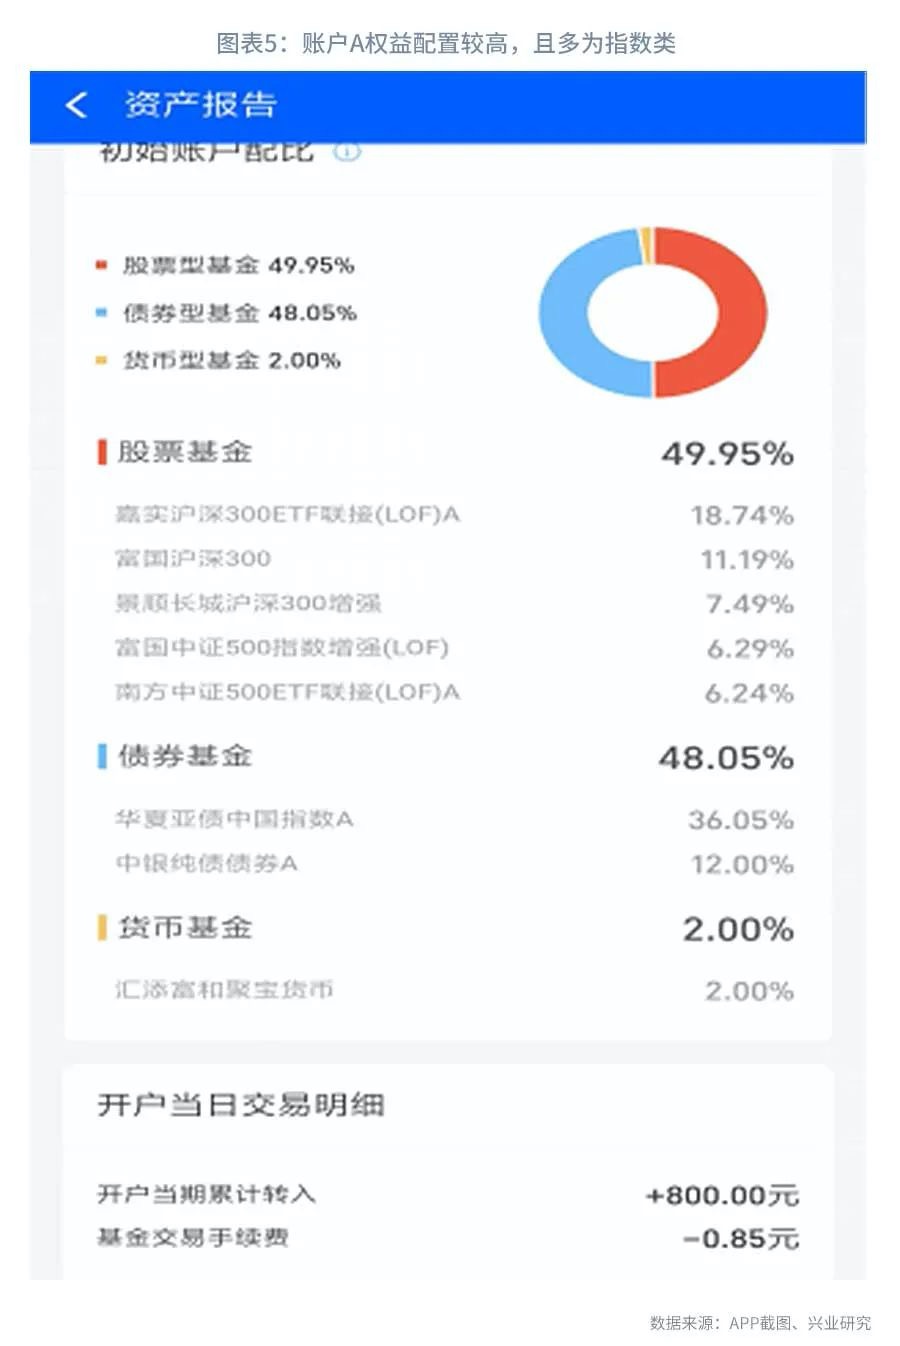Open the 货币基金 section header

[x=185, y=928]
